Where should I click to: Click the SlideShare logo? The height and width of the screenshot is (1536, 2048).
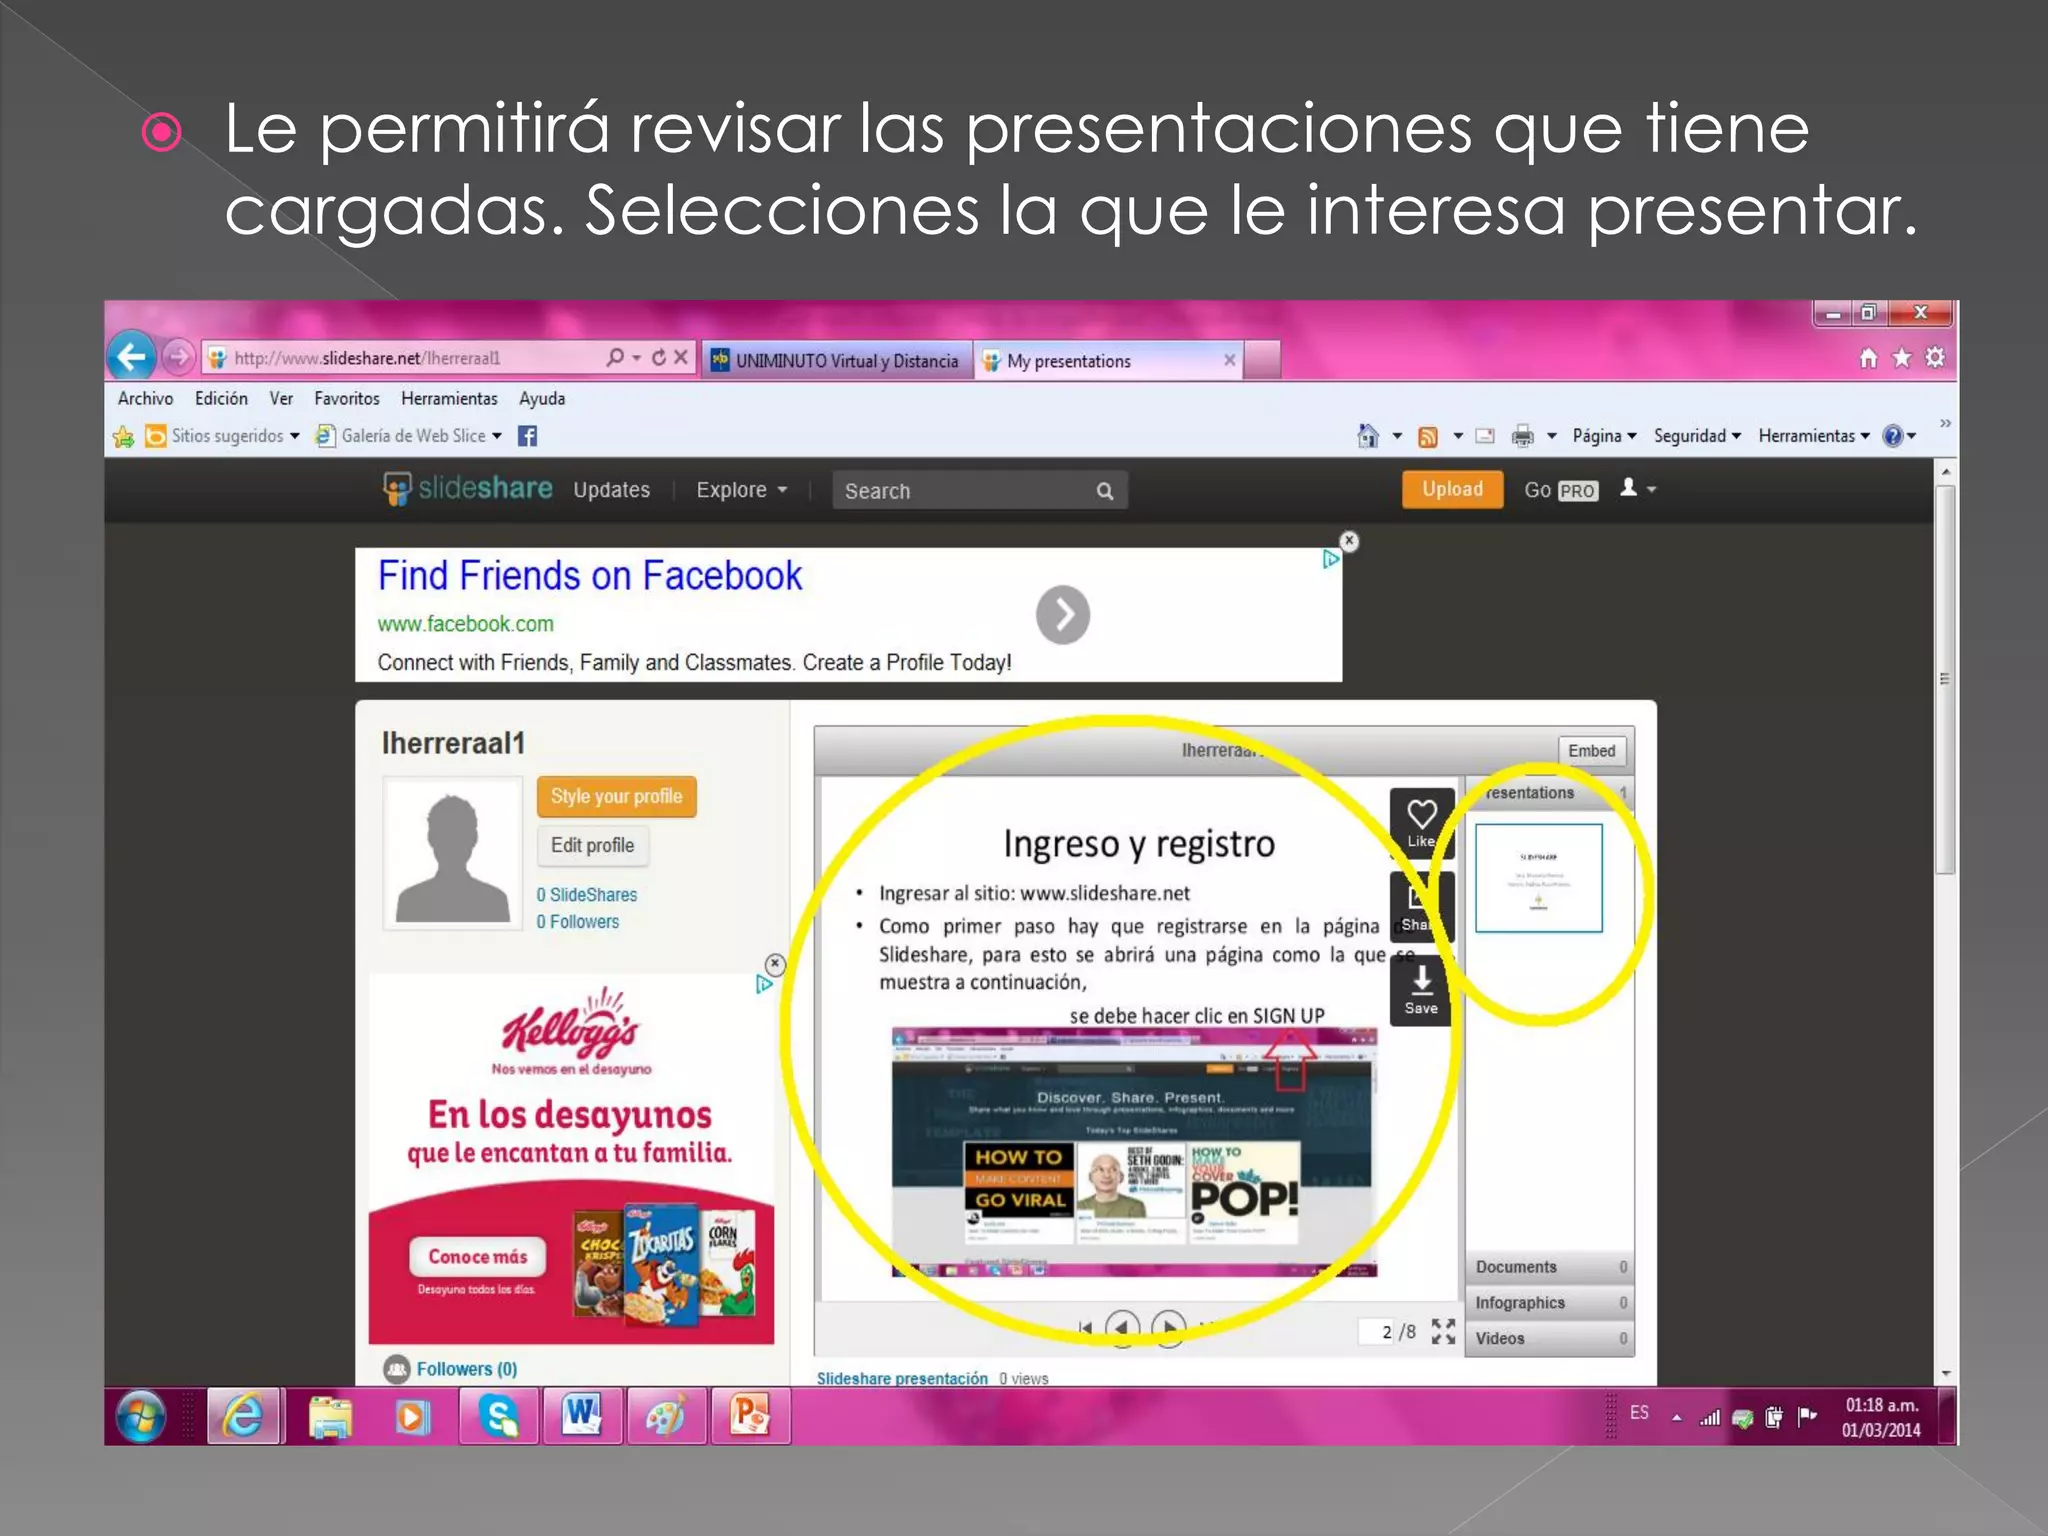click(x=467, y=489)
